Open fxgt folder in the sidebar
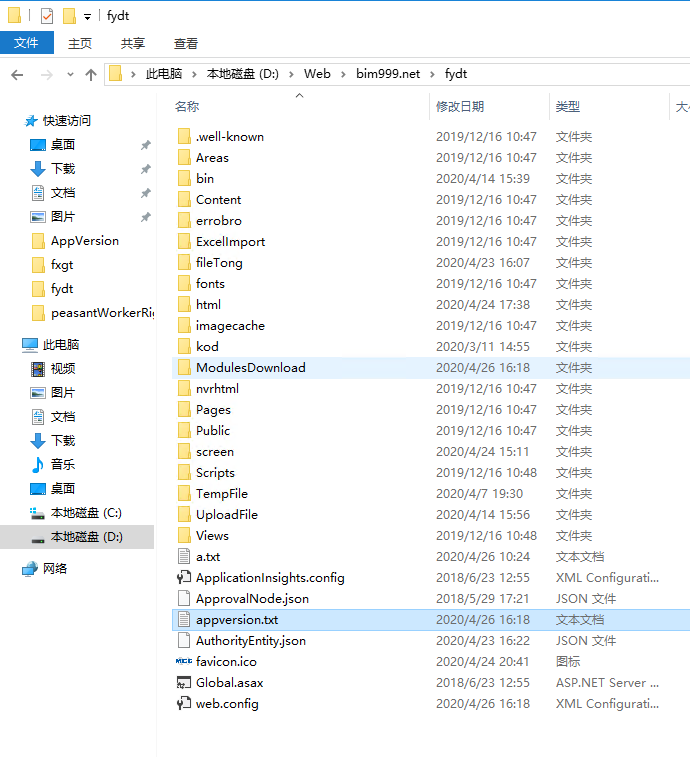The height and width of the screenshot is (757, 691). click(62, 265)
